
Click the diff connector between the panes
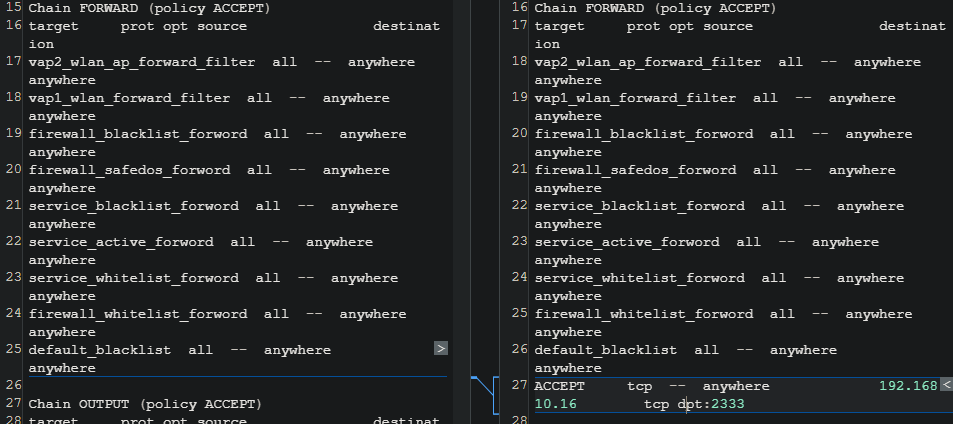[483, 393]
